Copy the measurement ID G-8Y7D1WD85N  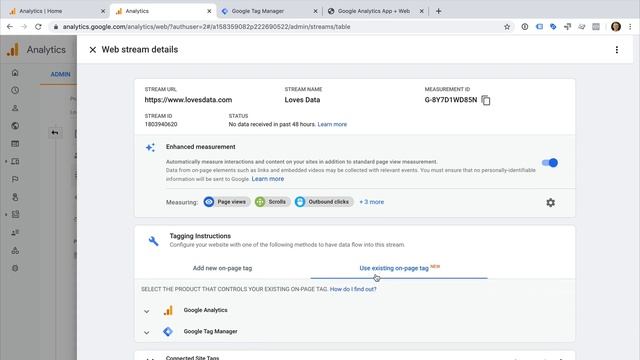[x=486, y=100]
